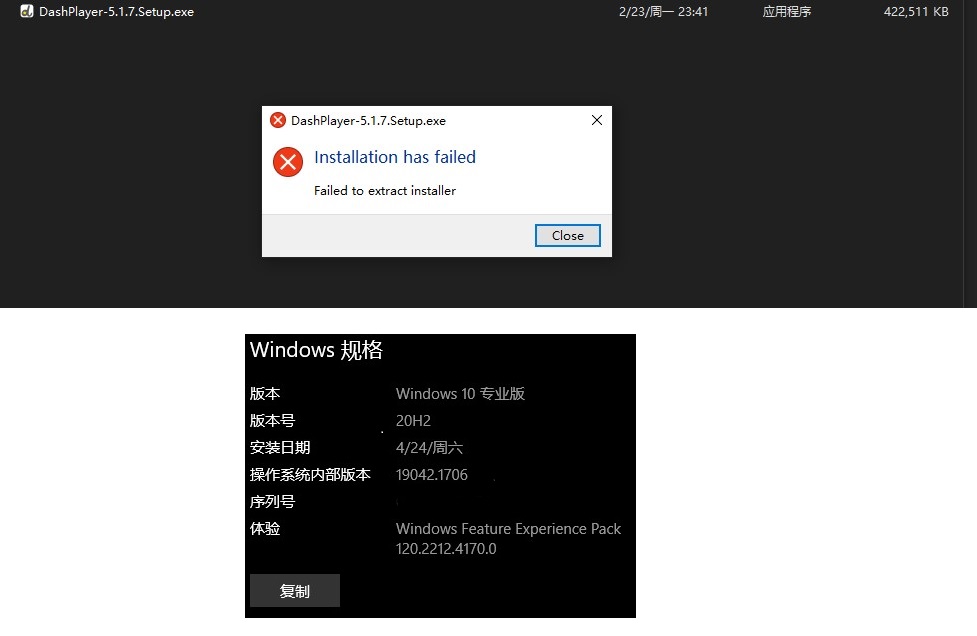Click the install date 4/24/周六 value
This screenshot has width=977, height=636.
[429, 448]
